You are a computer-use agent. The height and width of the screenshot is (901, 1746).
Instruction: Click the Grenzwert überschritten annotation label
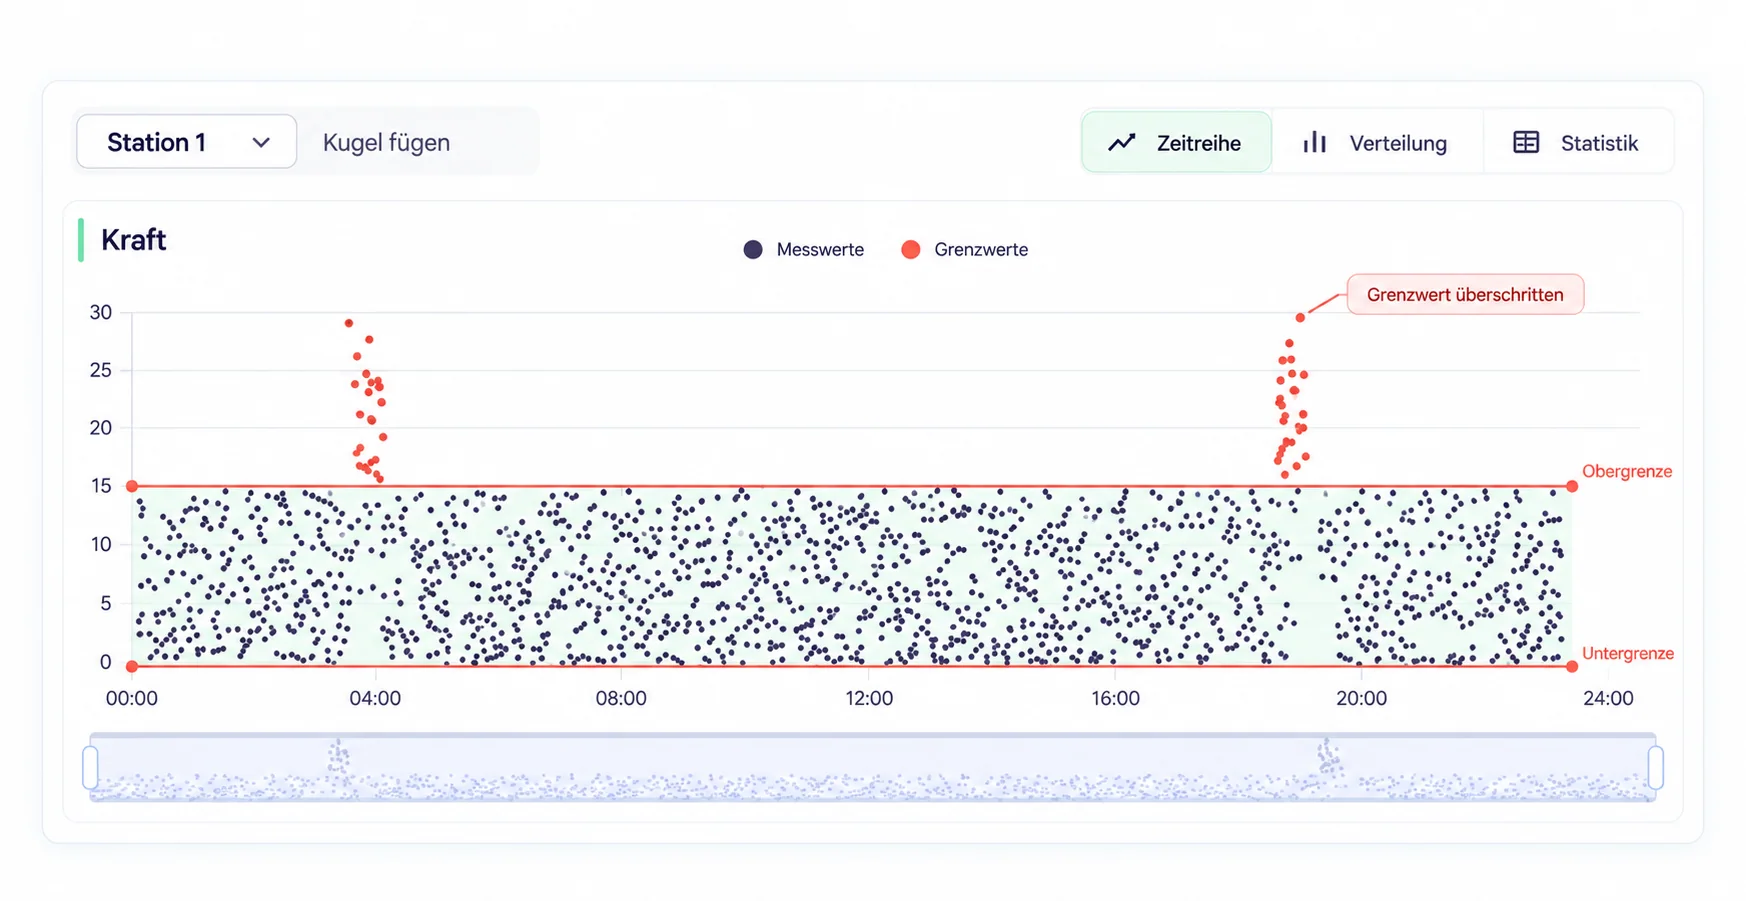(1465, 295)
